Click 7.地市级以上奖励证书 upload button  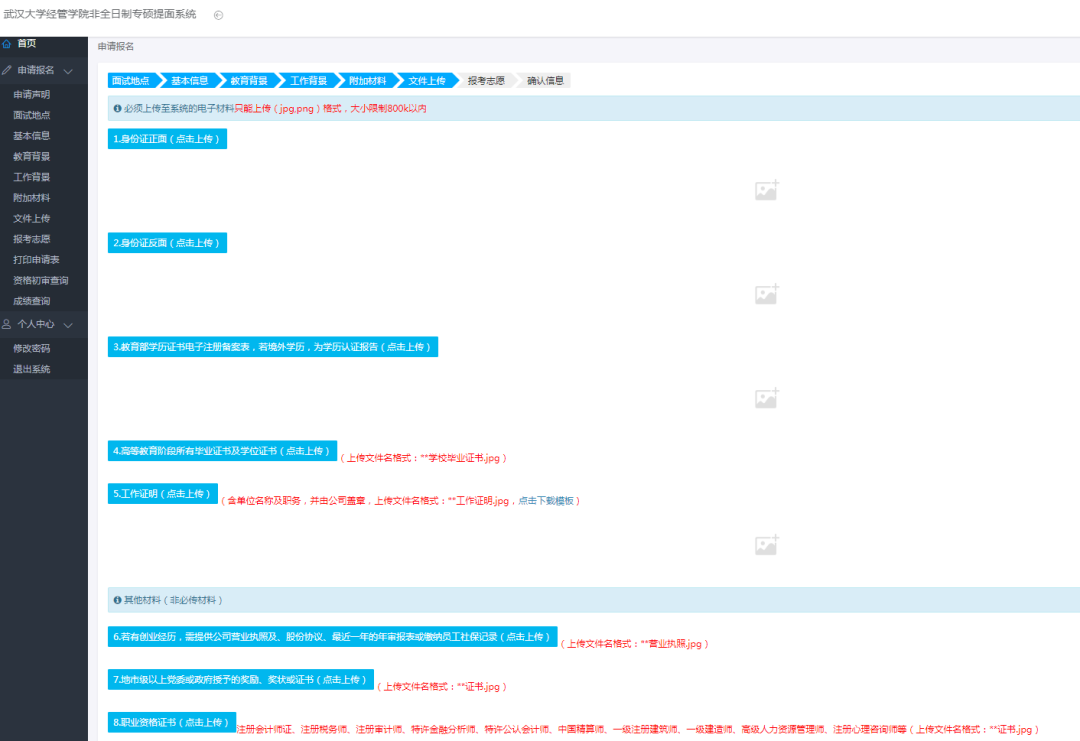(x=240, y=680)
